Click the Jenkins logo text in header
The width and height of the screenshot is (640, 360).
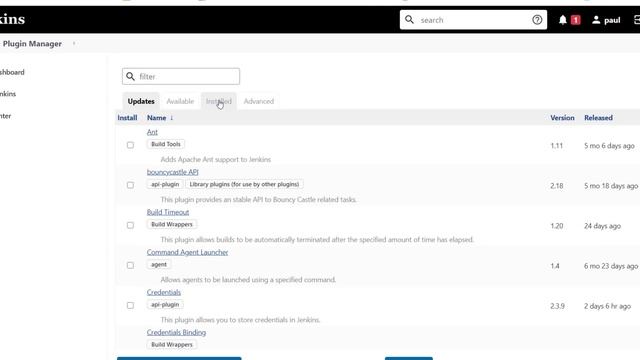(12, 19)
